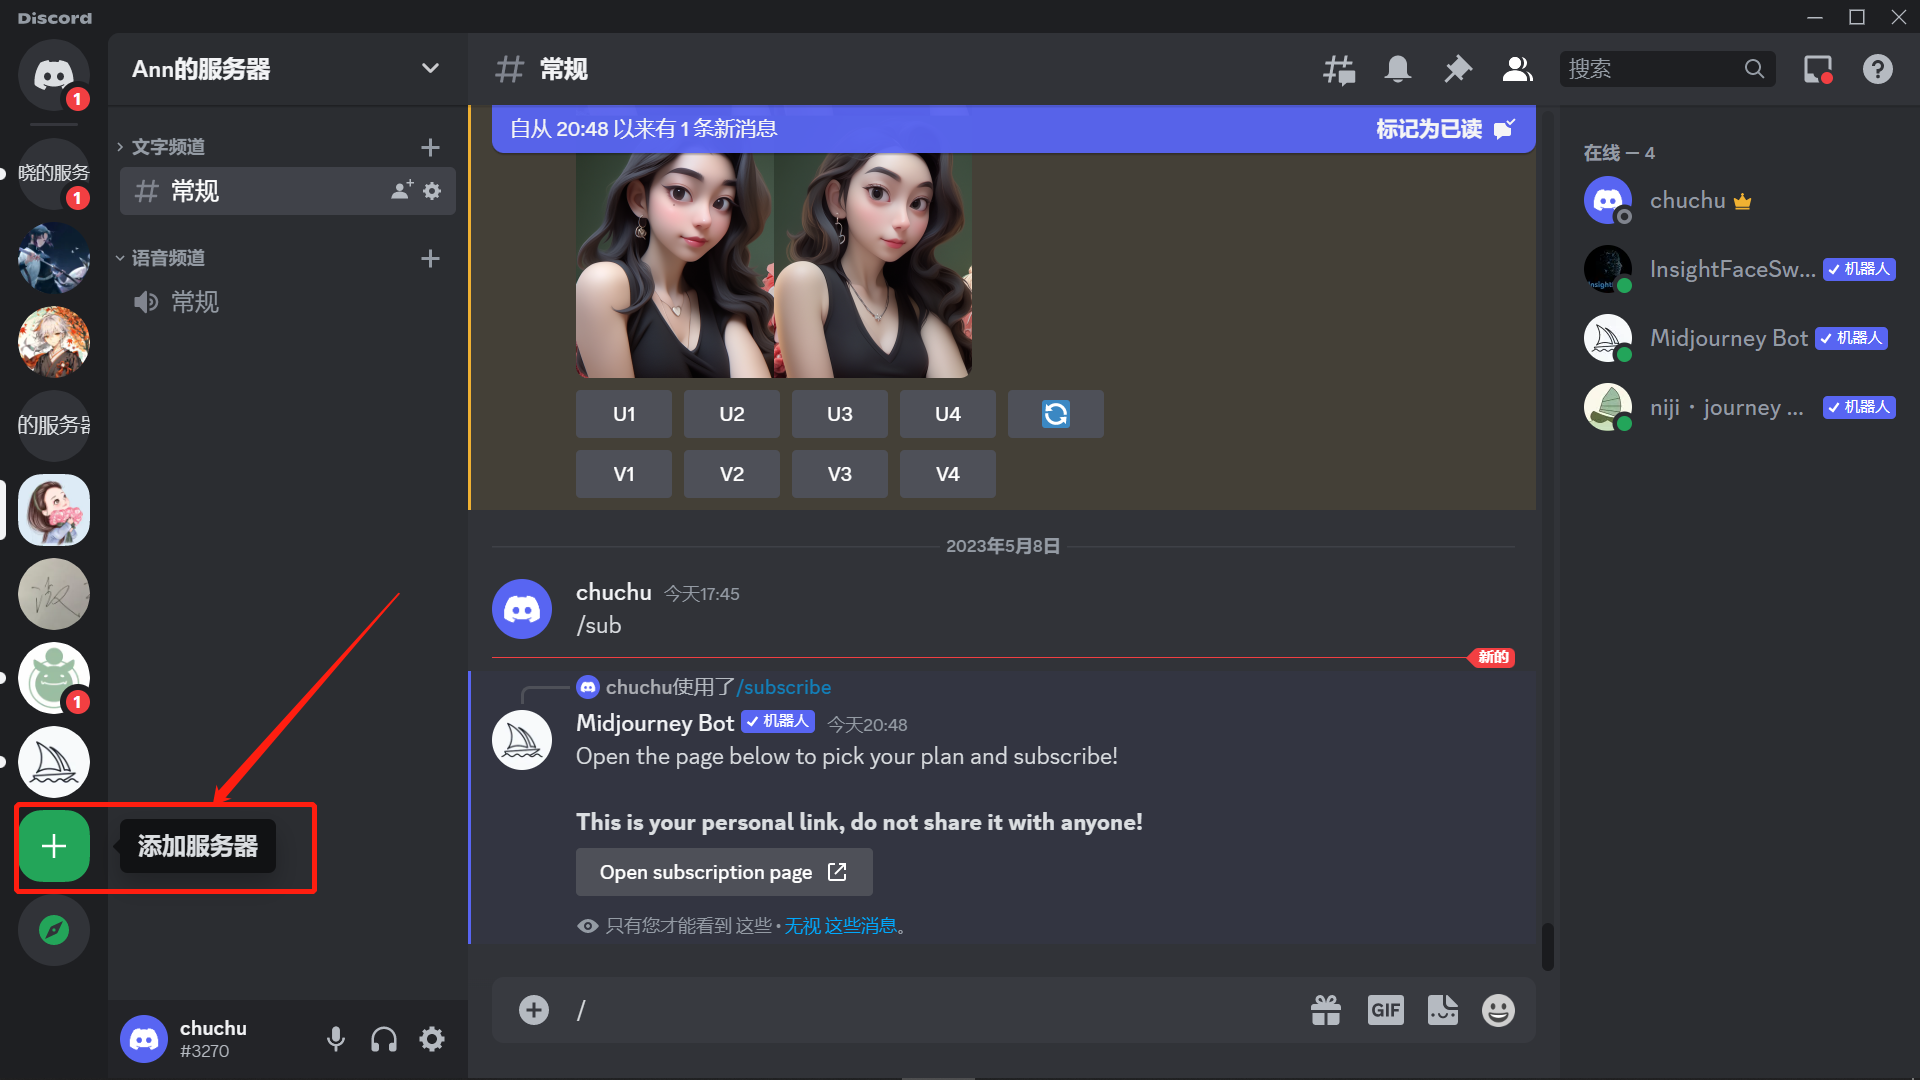Click the 无视 这些消息 dismiss link

coord(840,926)
